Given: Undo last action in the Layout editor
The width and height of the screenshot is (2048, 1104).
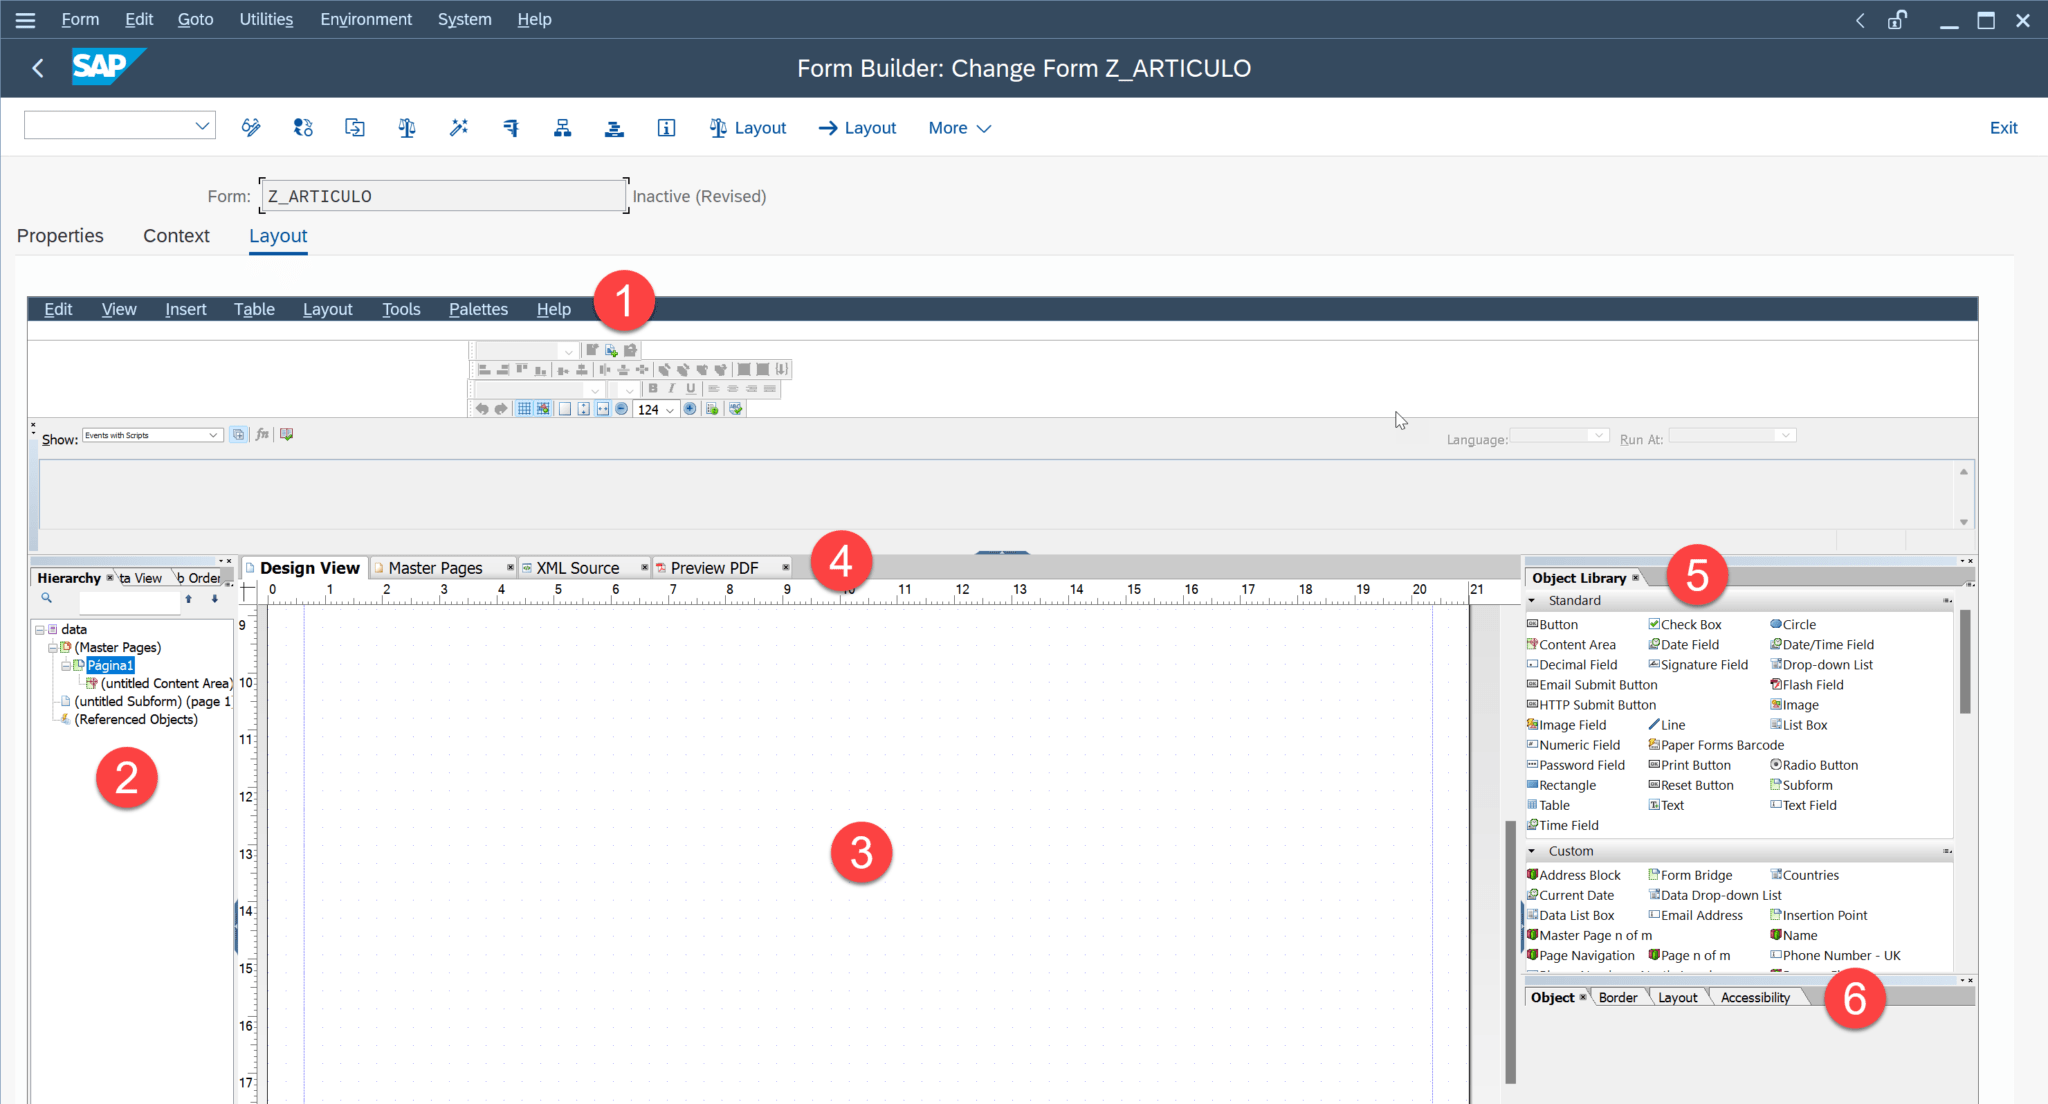Looking at the screenshot, I should 483,410.
